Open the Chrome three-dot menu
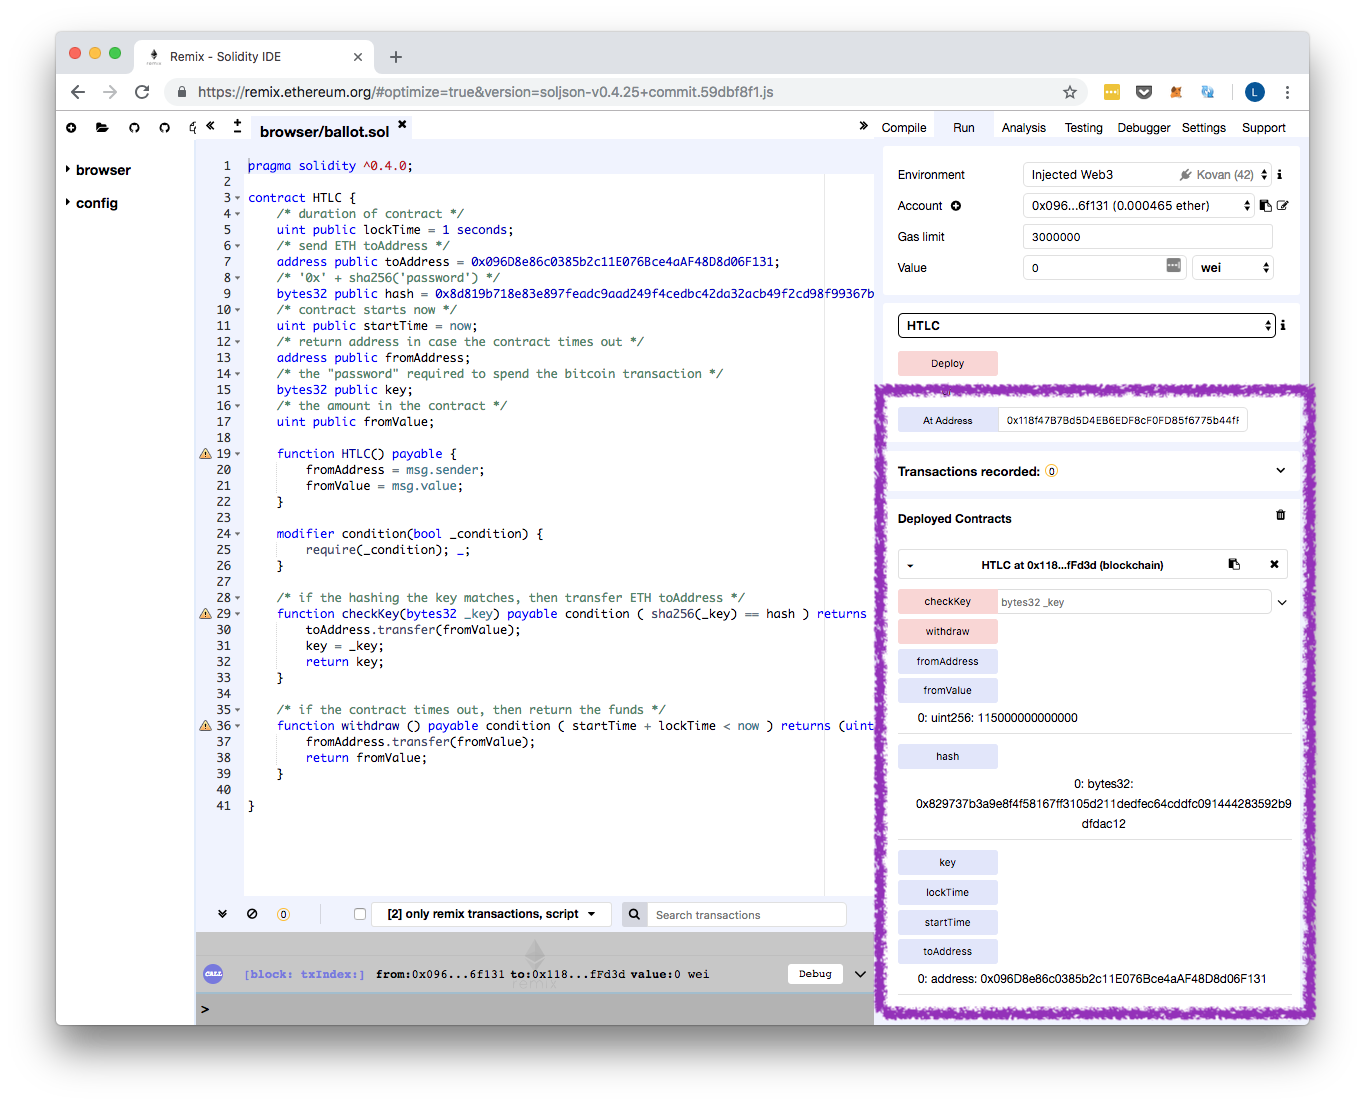Image resolution: width=1365 pixels, height=1105 pixels. click(x=1287, y=92)
